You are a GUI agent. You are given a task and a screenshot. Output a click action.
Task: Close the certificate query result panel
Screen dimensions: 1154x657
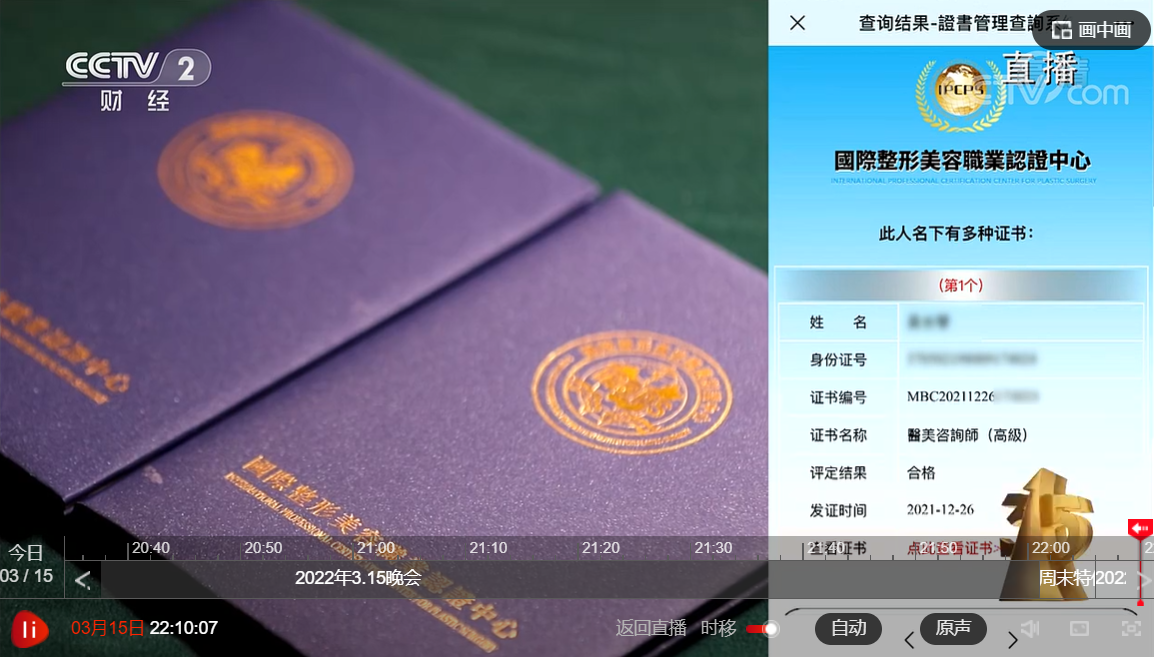(797, 23)
